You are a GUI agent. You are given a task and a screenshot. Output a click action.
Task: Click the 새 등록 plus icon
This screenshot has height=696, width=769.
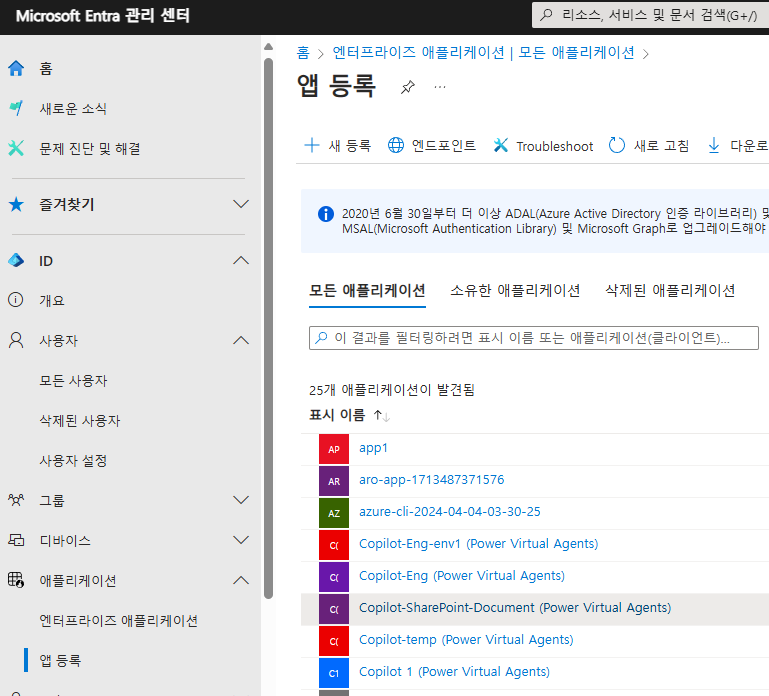coord(312,146)
